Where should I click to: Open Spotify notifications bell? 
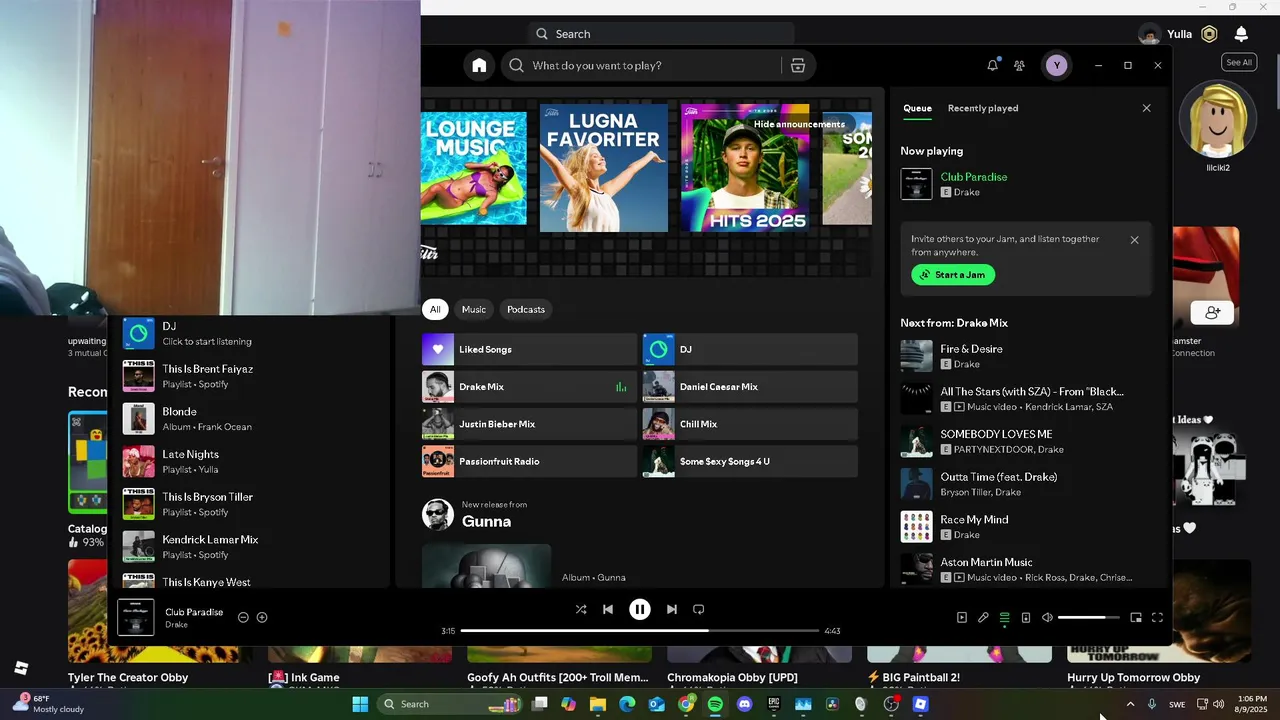(992, 65)
